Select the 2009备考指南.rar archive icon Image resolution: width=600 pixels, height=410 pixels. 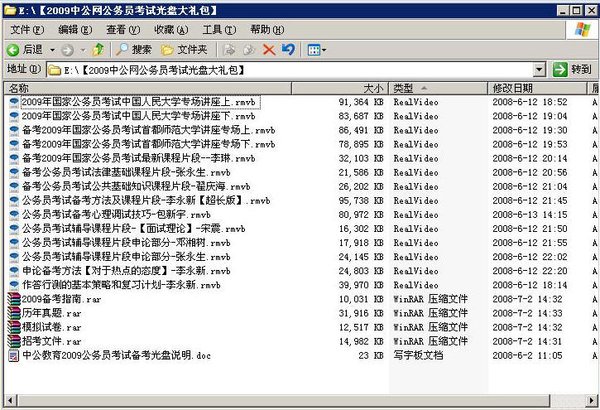pos(14,299)
